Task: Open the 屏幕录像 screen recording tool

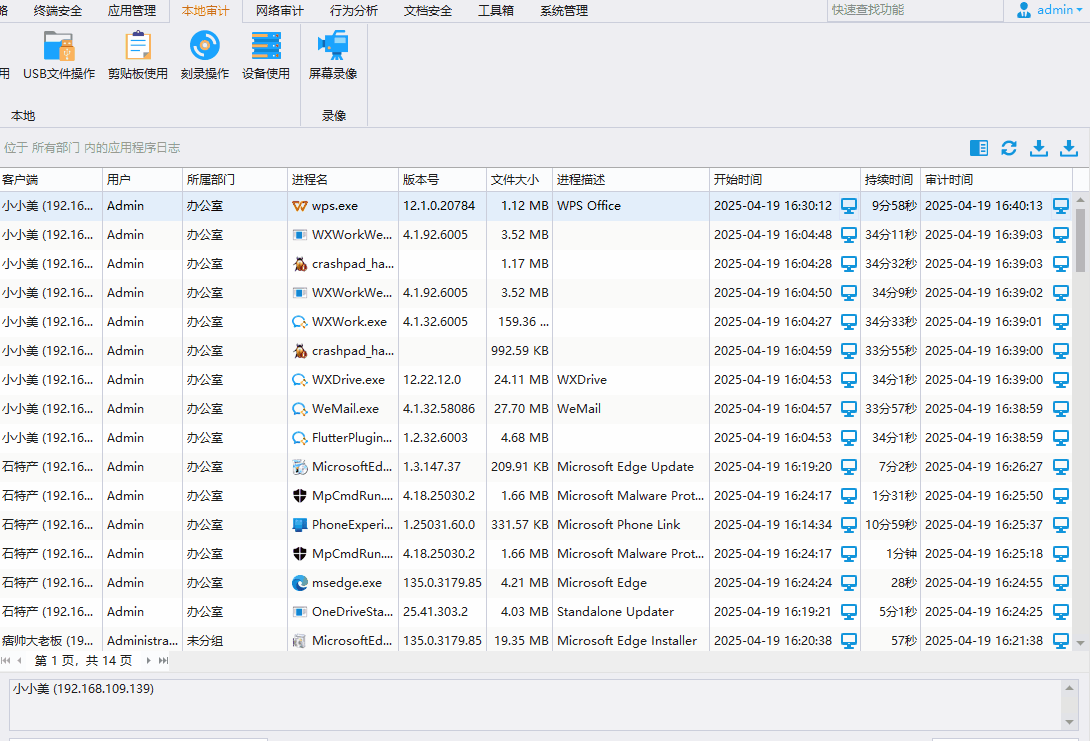Action: [333, 56]
